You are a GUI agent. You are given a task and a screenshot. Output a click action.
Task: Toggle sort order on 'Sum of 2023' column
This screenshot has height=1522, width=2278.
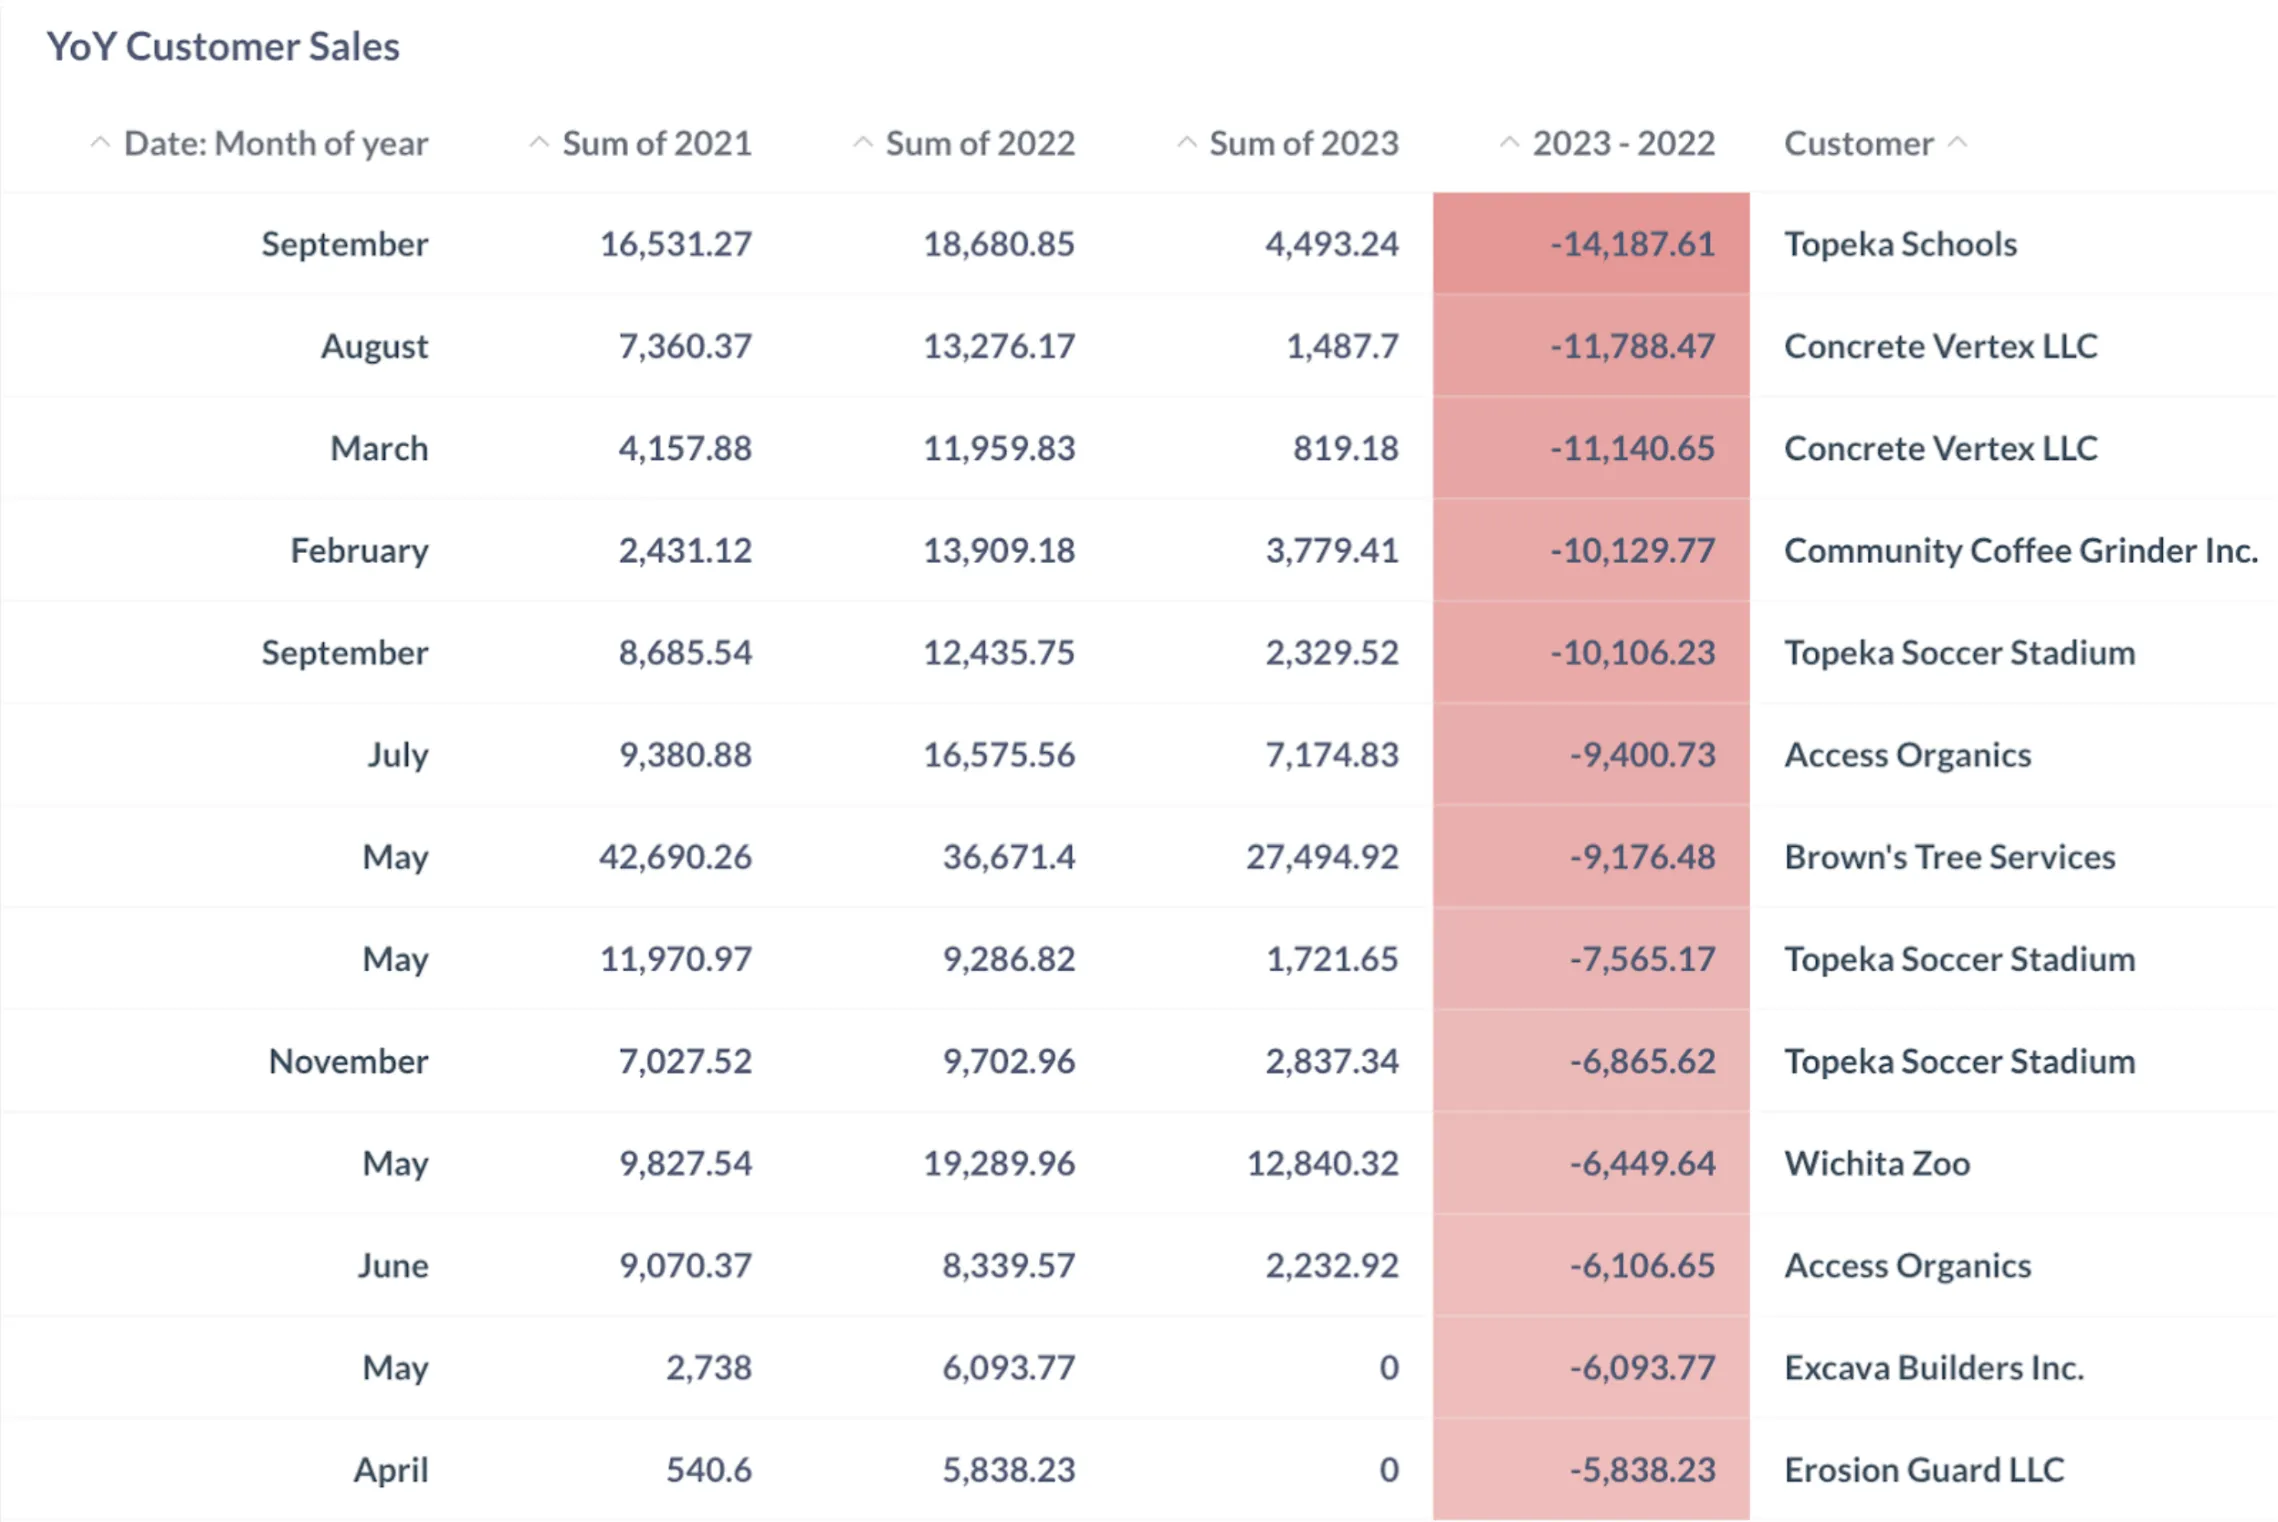point(1188,143)
